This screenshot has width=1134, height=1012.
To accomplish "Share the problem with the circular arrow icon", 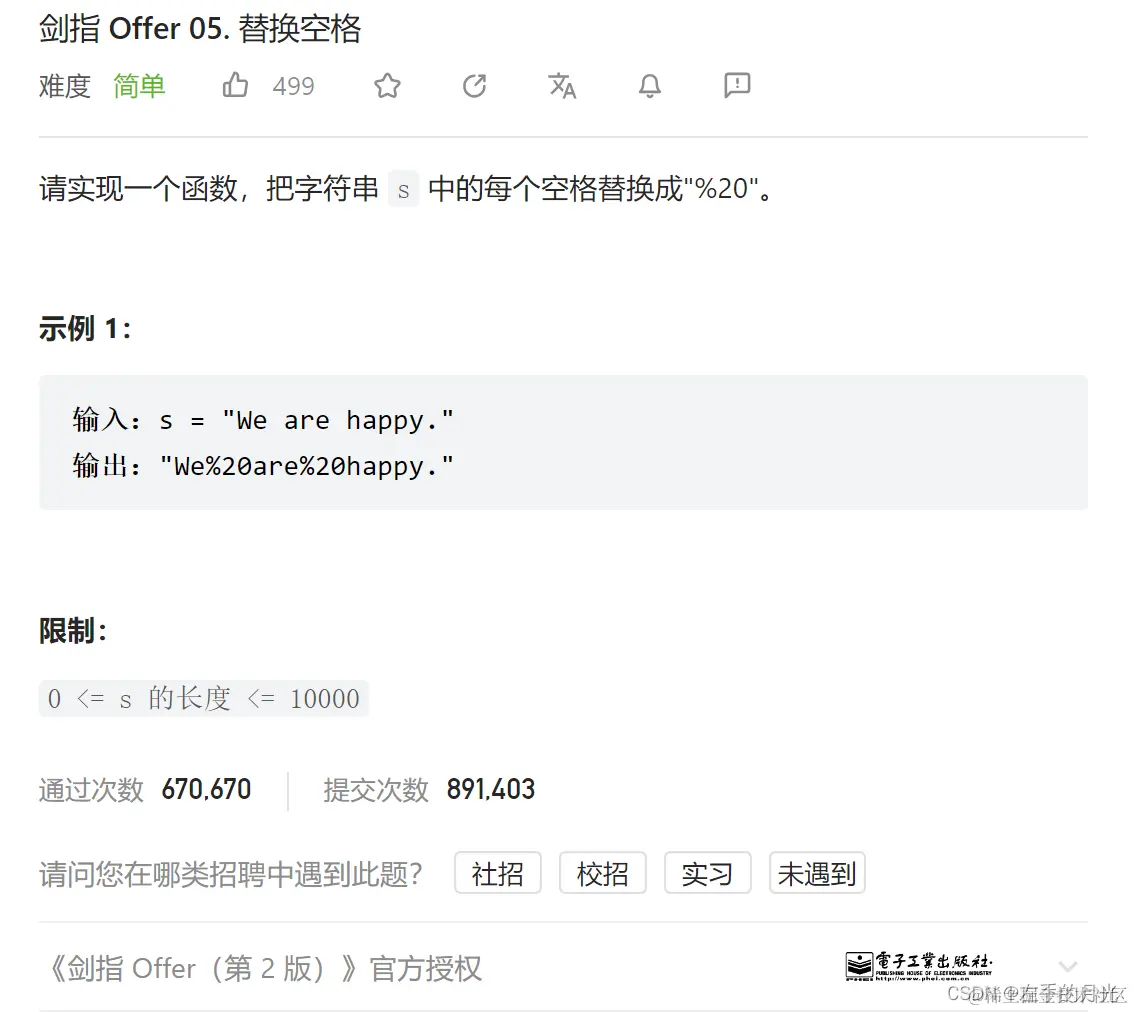I will pos(474,85).
